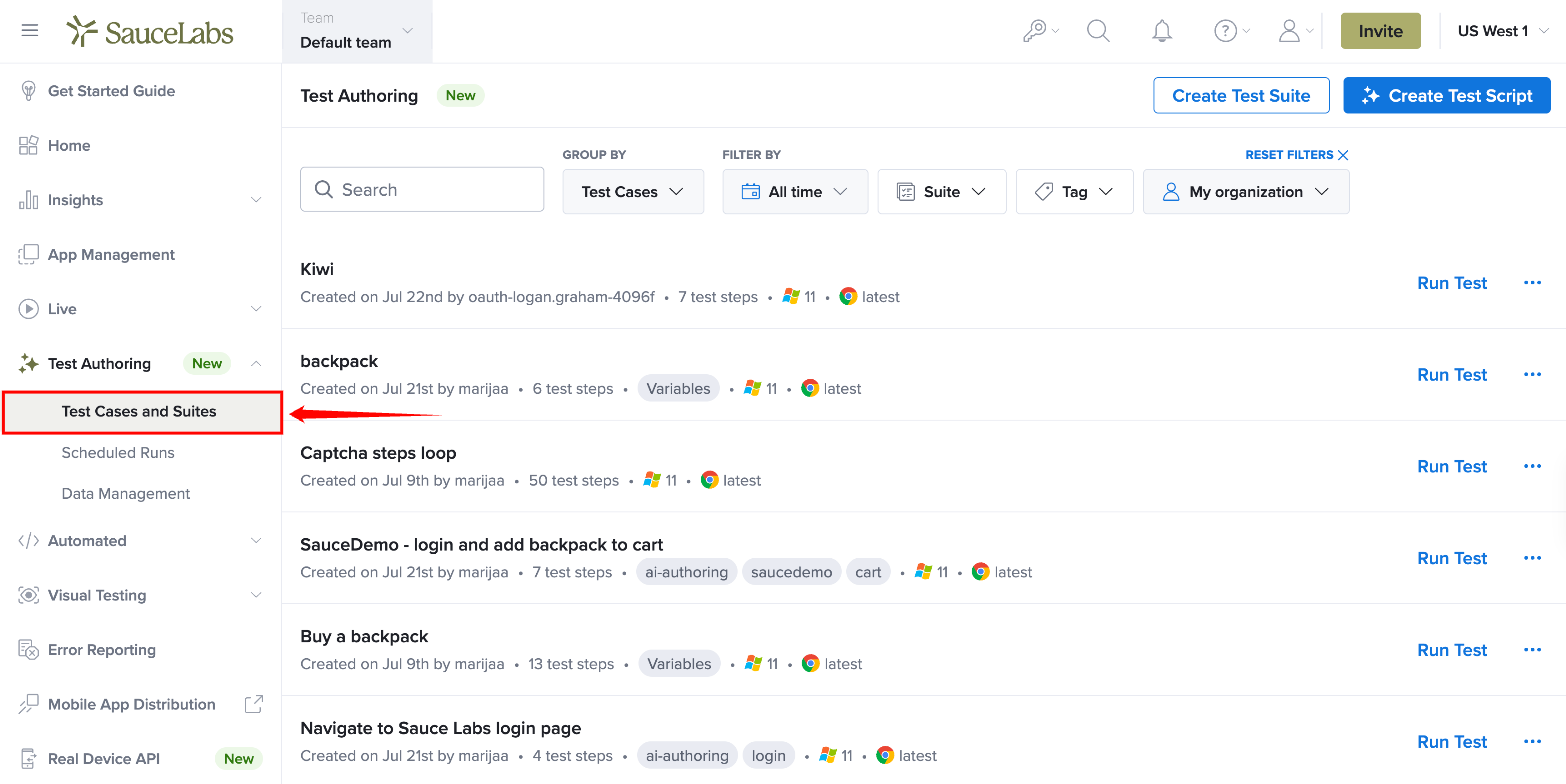
Task: Run the SauceDemo login and add backpack test
Action: [x=1453, y=558]
